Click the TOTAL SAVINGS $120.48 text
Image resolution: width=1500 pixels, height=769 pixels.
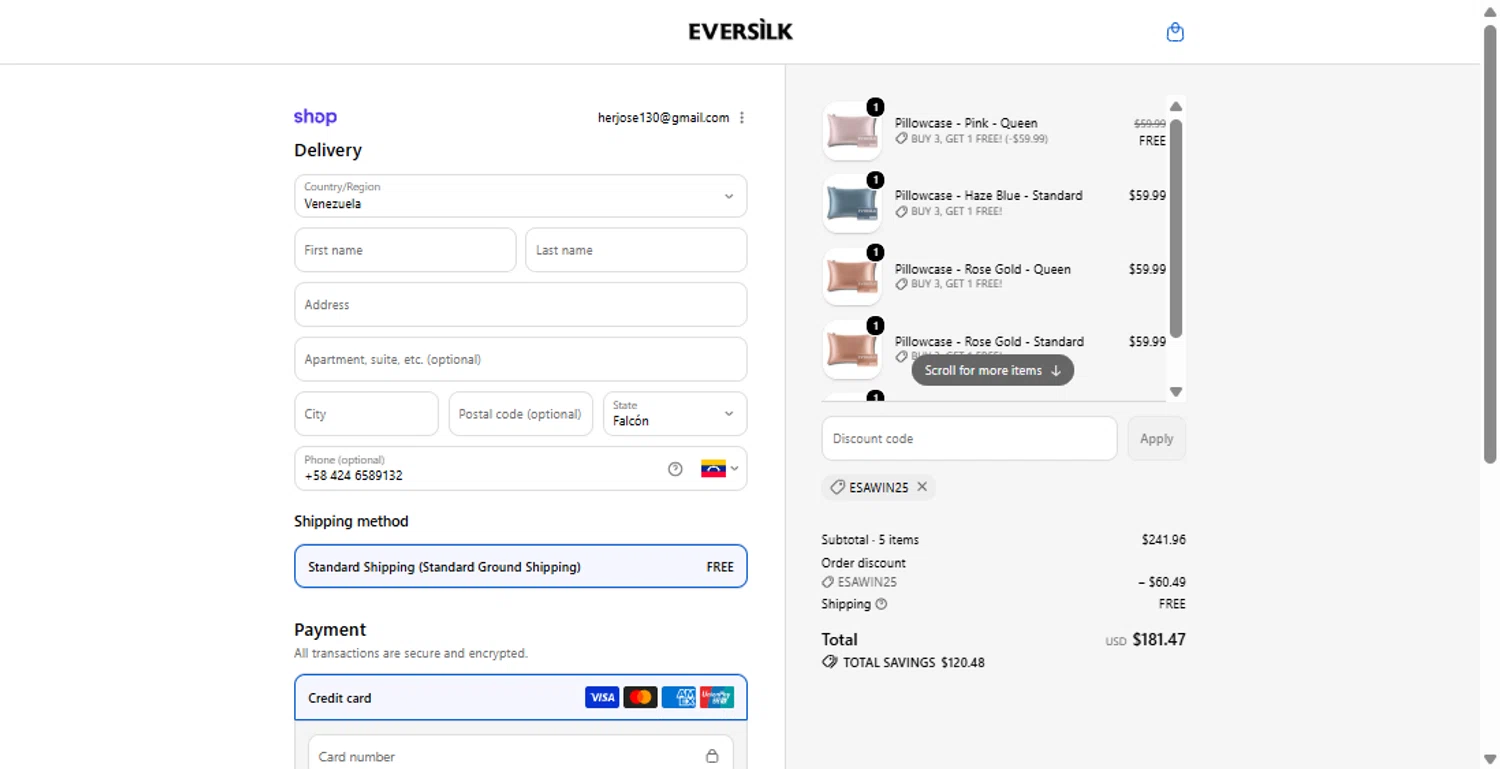[x=913, y=662]
